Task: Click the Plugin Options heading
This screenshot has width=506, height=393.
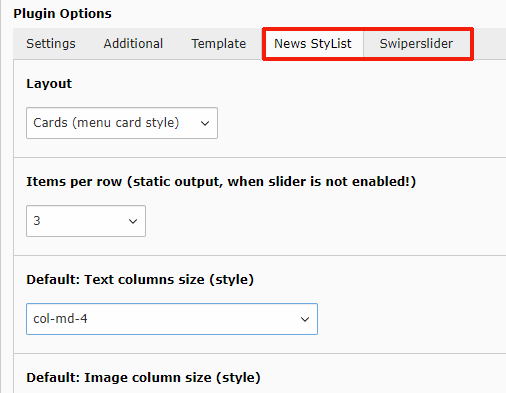Action: (62, 14)
